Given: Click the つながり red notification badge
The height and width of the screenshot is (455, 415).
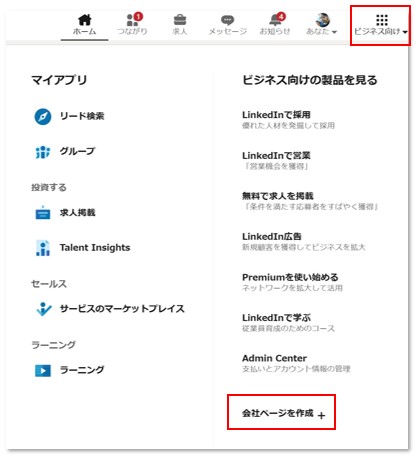Looking at the screenshot, I should click(x=138, y=16).
